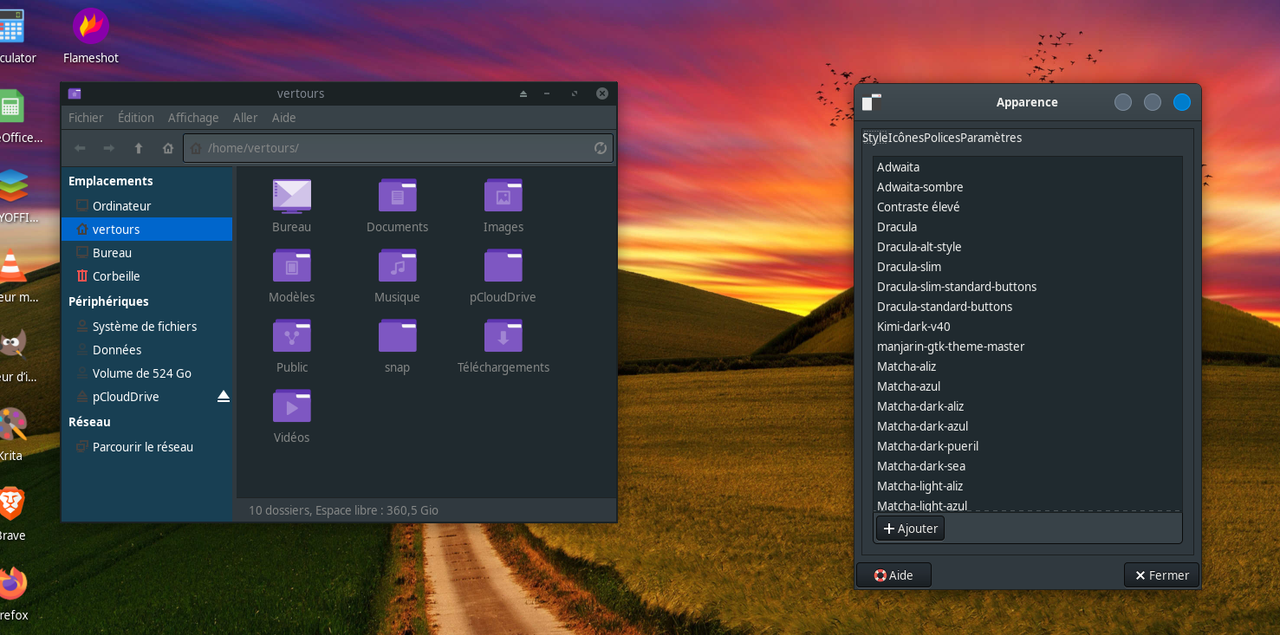Launch Krita from the desktop icon
Image resolution: width=1280 pixels, height=635 pixels.
(x=11, y=424)
